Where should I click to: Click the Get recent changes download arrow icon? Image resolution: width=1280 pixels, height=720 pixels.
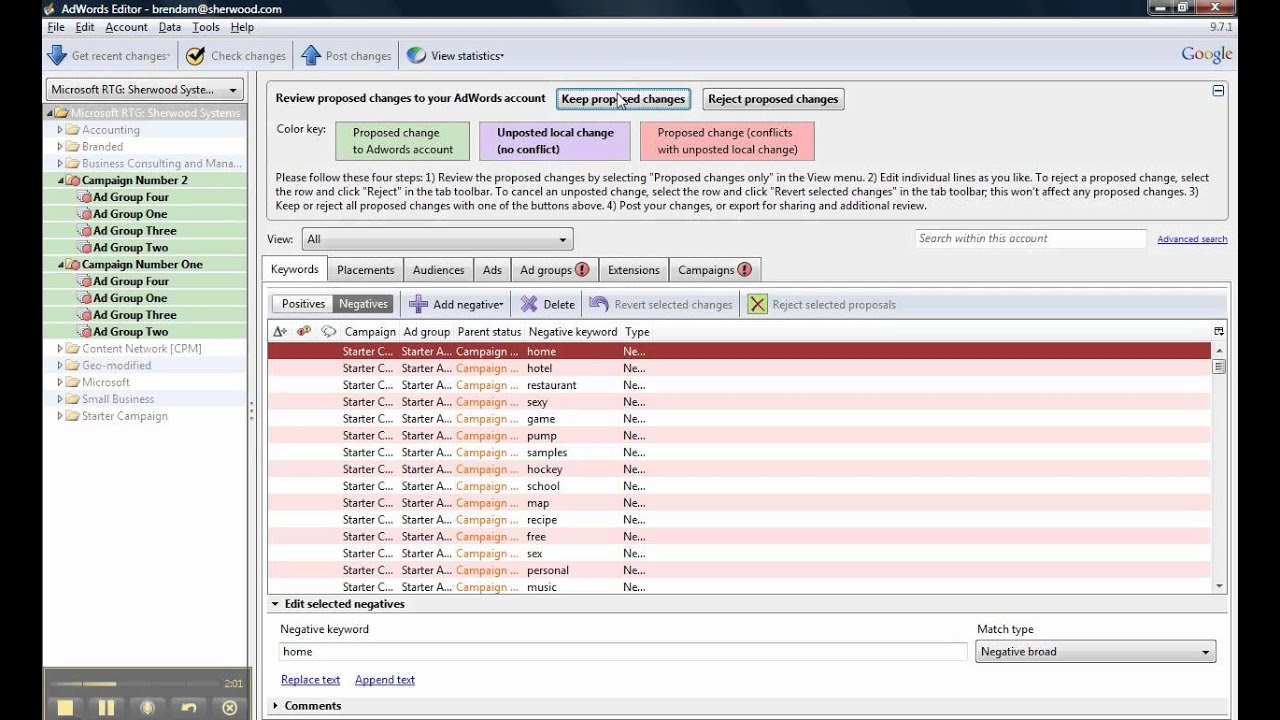pos(57,56)
